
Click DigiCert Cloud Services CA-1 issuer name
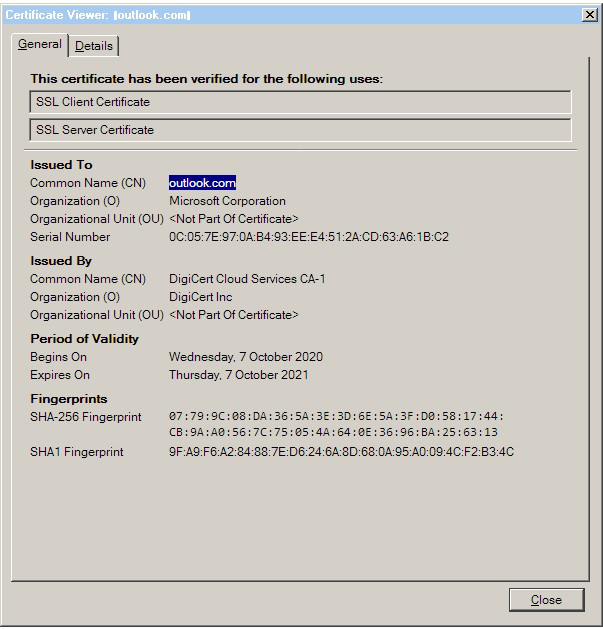click(247, 279)
